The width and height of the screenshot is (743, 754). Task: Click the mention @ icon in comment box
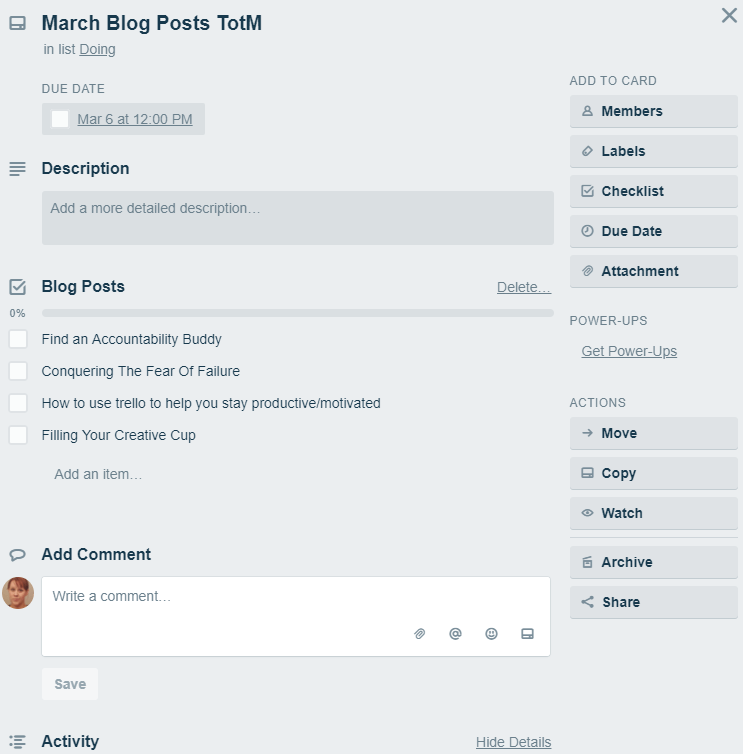pos(455,634)
